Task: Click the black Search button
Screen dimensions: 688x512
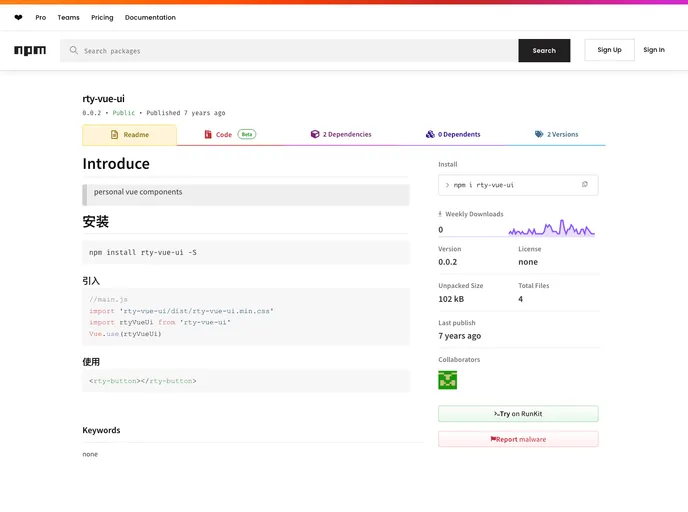Action: (544, 50)
